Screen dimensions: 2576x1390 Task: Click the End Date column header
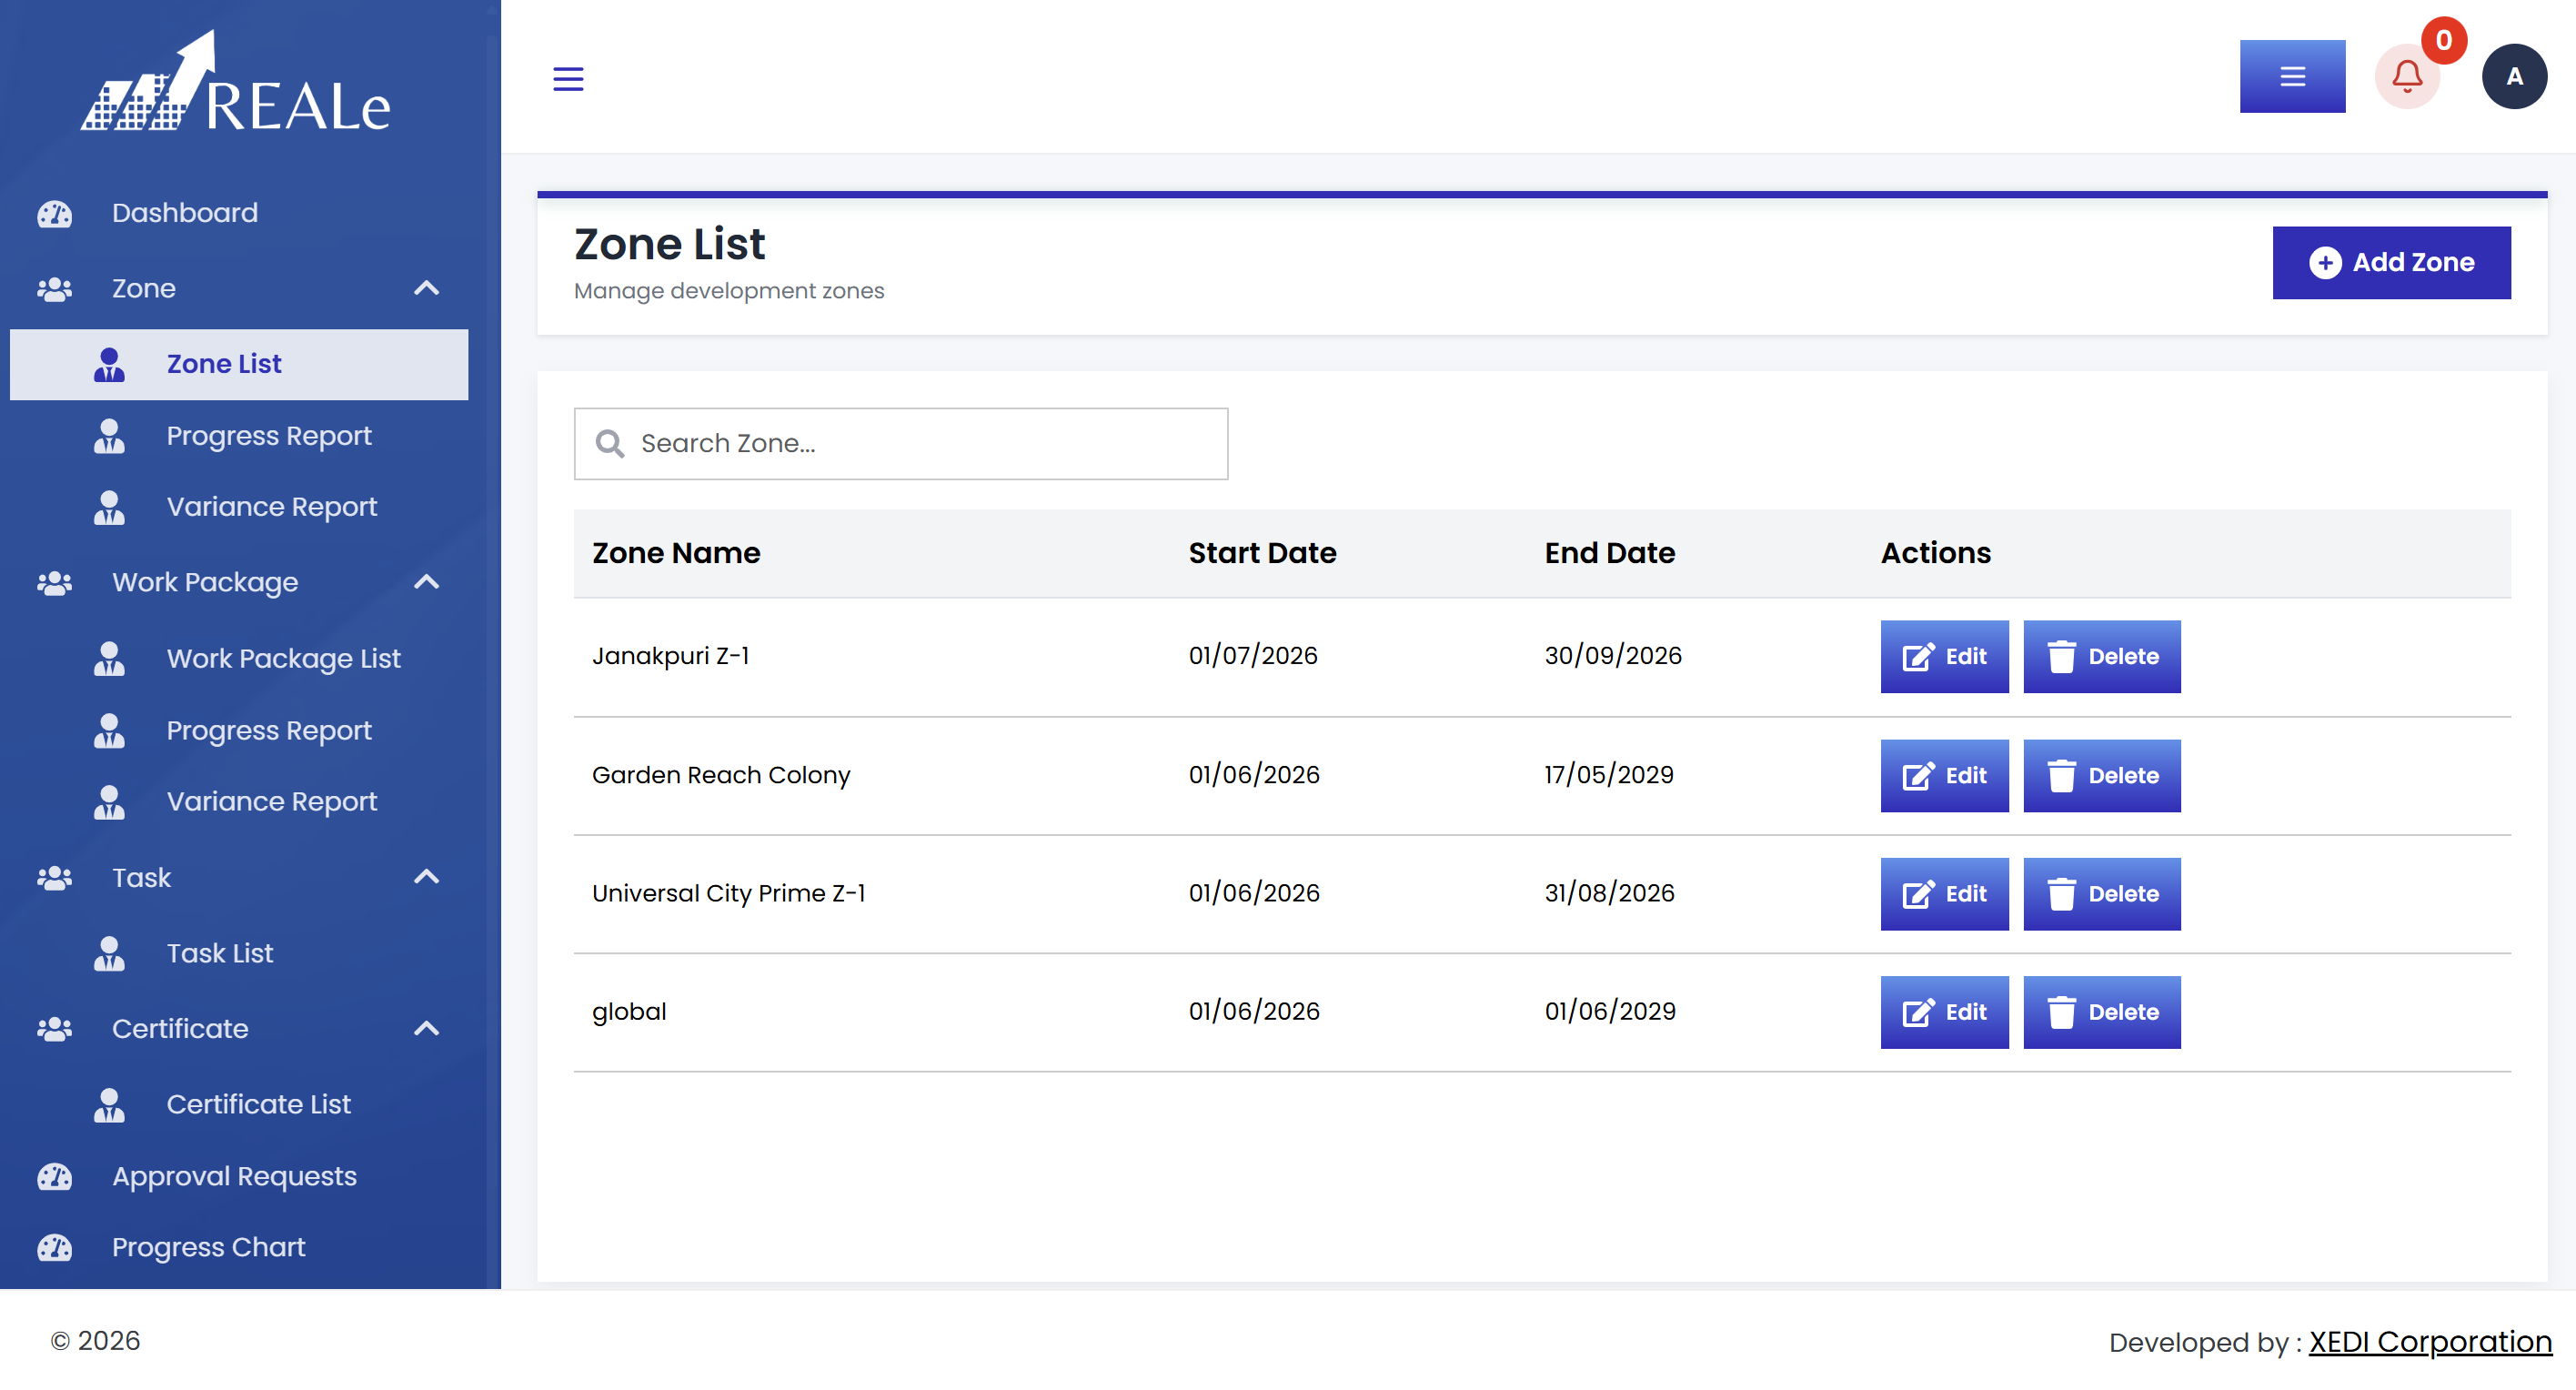tap(1609, 553)
